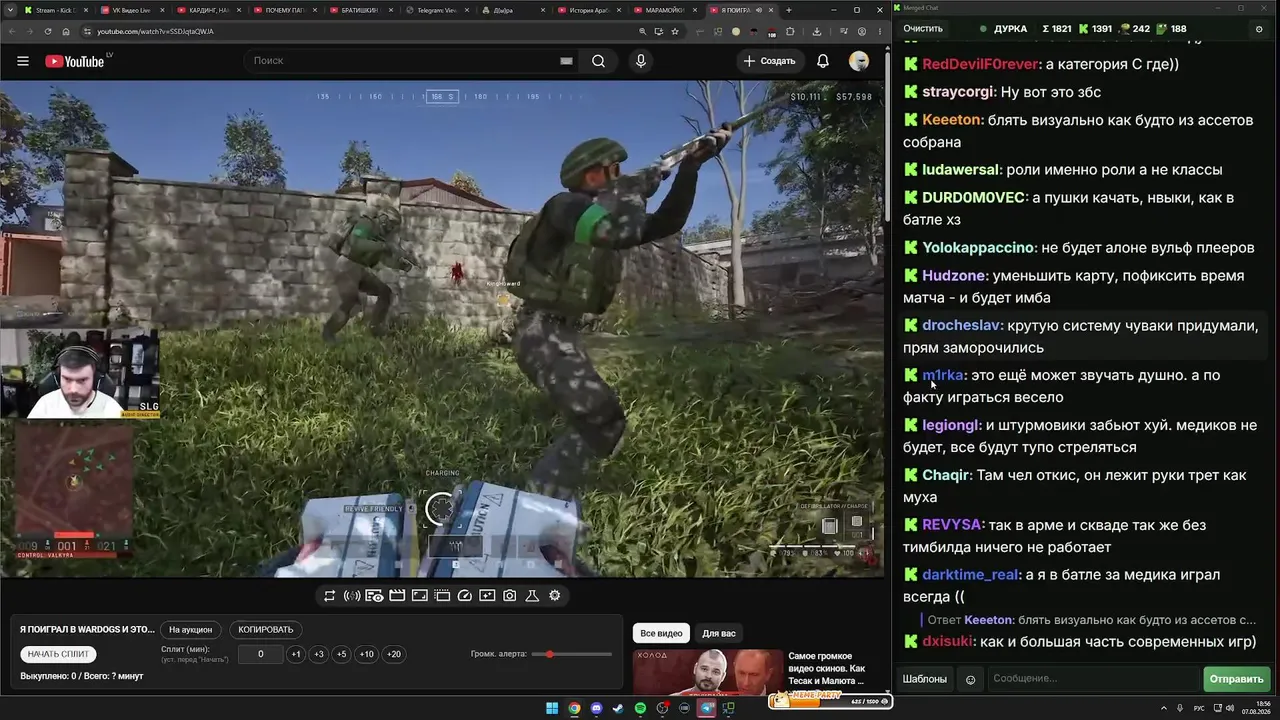
Task: Click the Kick viewer count 1391
Action: [1095, 29]
